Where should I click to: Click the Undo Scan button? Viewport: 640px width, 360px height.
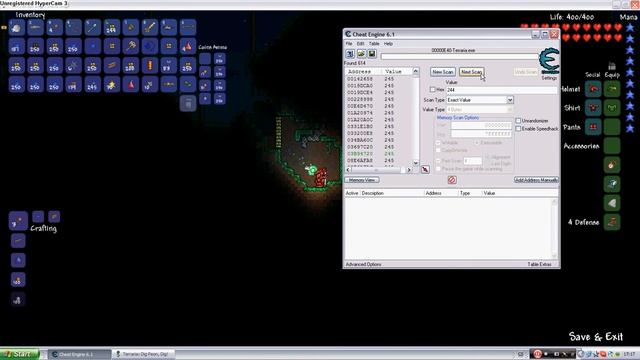click(x=525, y=72)
